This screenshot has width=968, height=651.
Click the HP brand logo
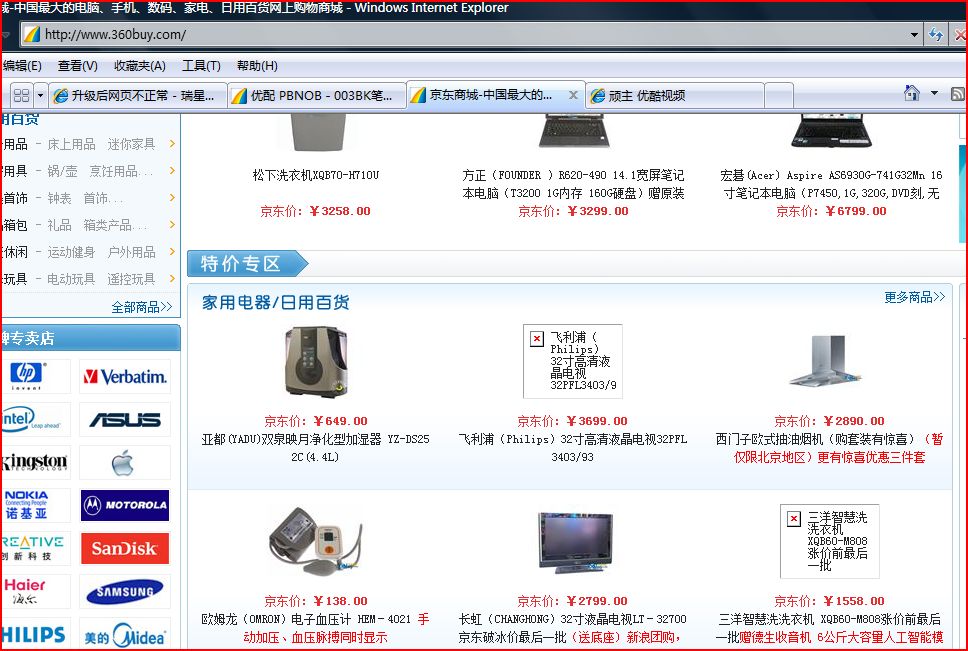[x=36, y=375]
